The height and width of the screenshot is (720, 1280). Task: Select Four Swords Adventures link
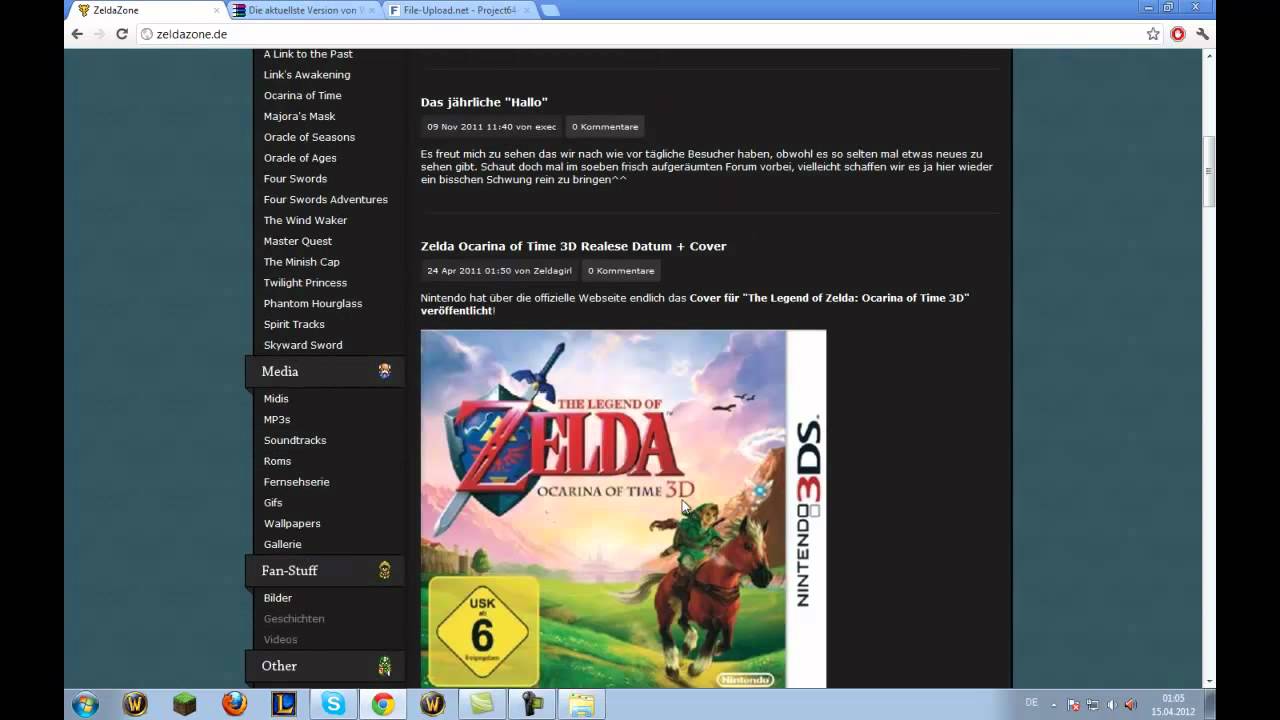326,200
